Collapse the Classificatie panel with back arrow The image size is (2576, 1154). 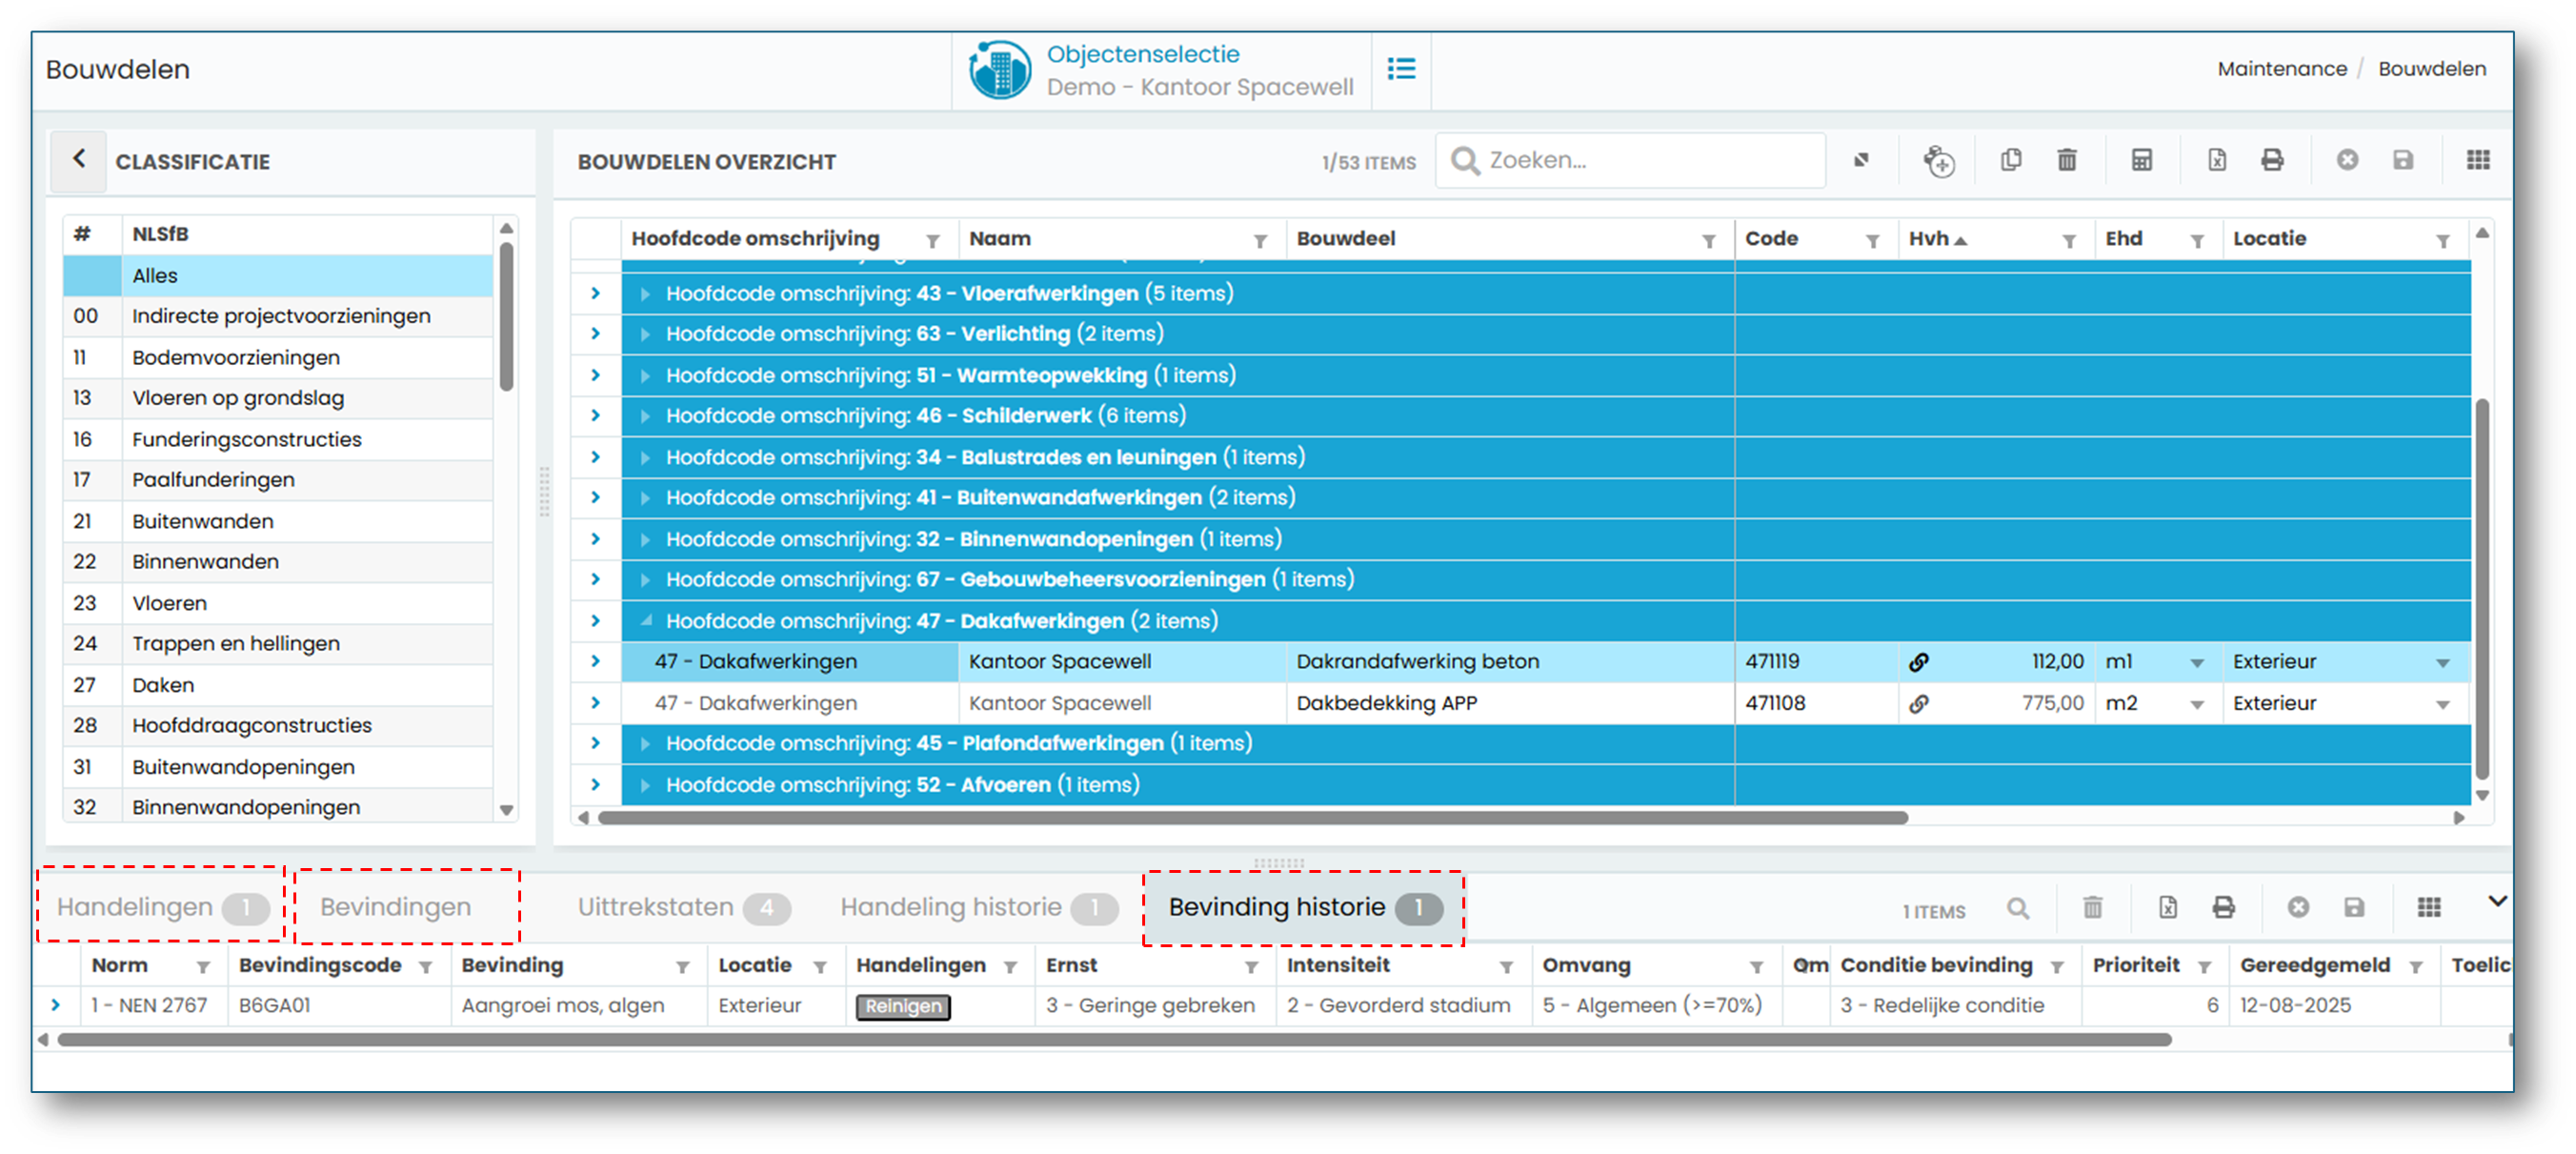(79, 159)
